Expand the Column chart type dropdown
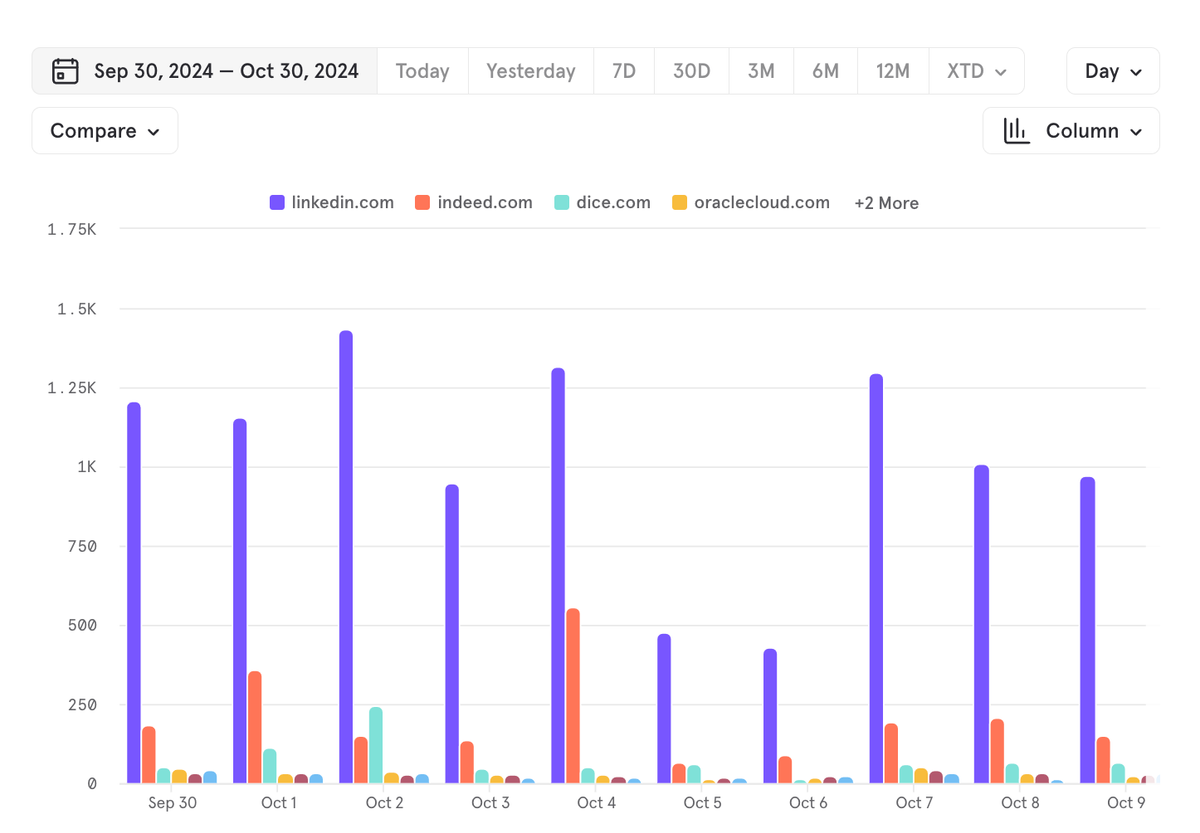This screenshot has width=1200, height=833. (1071, 131)
